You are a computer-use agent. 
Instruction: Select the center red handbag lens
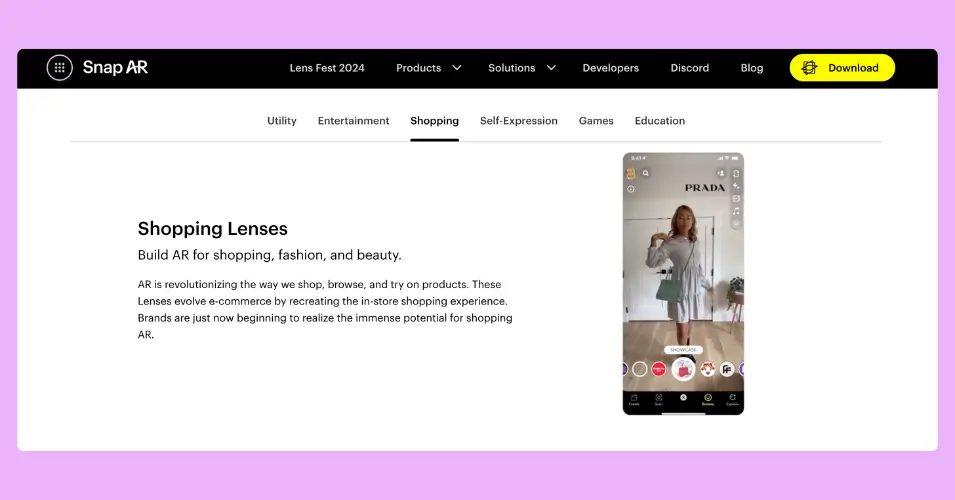pos(683,369)
